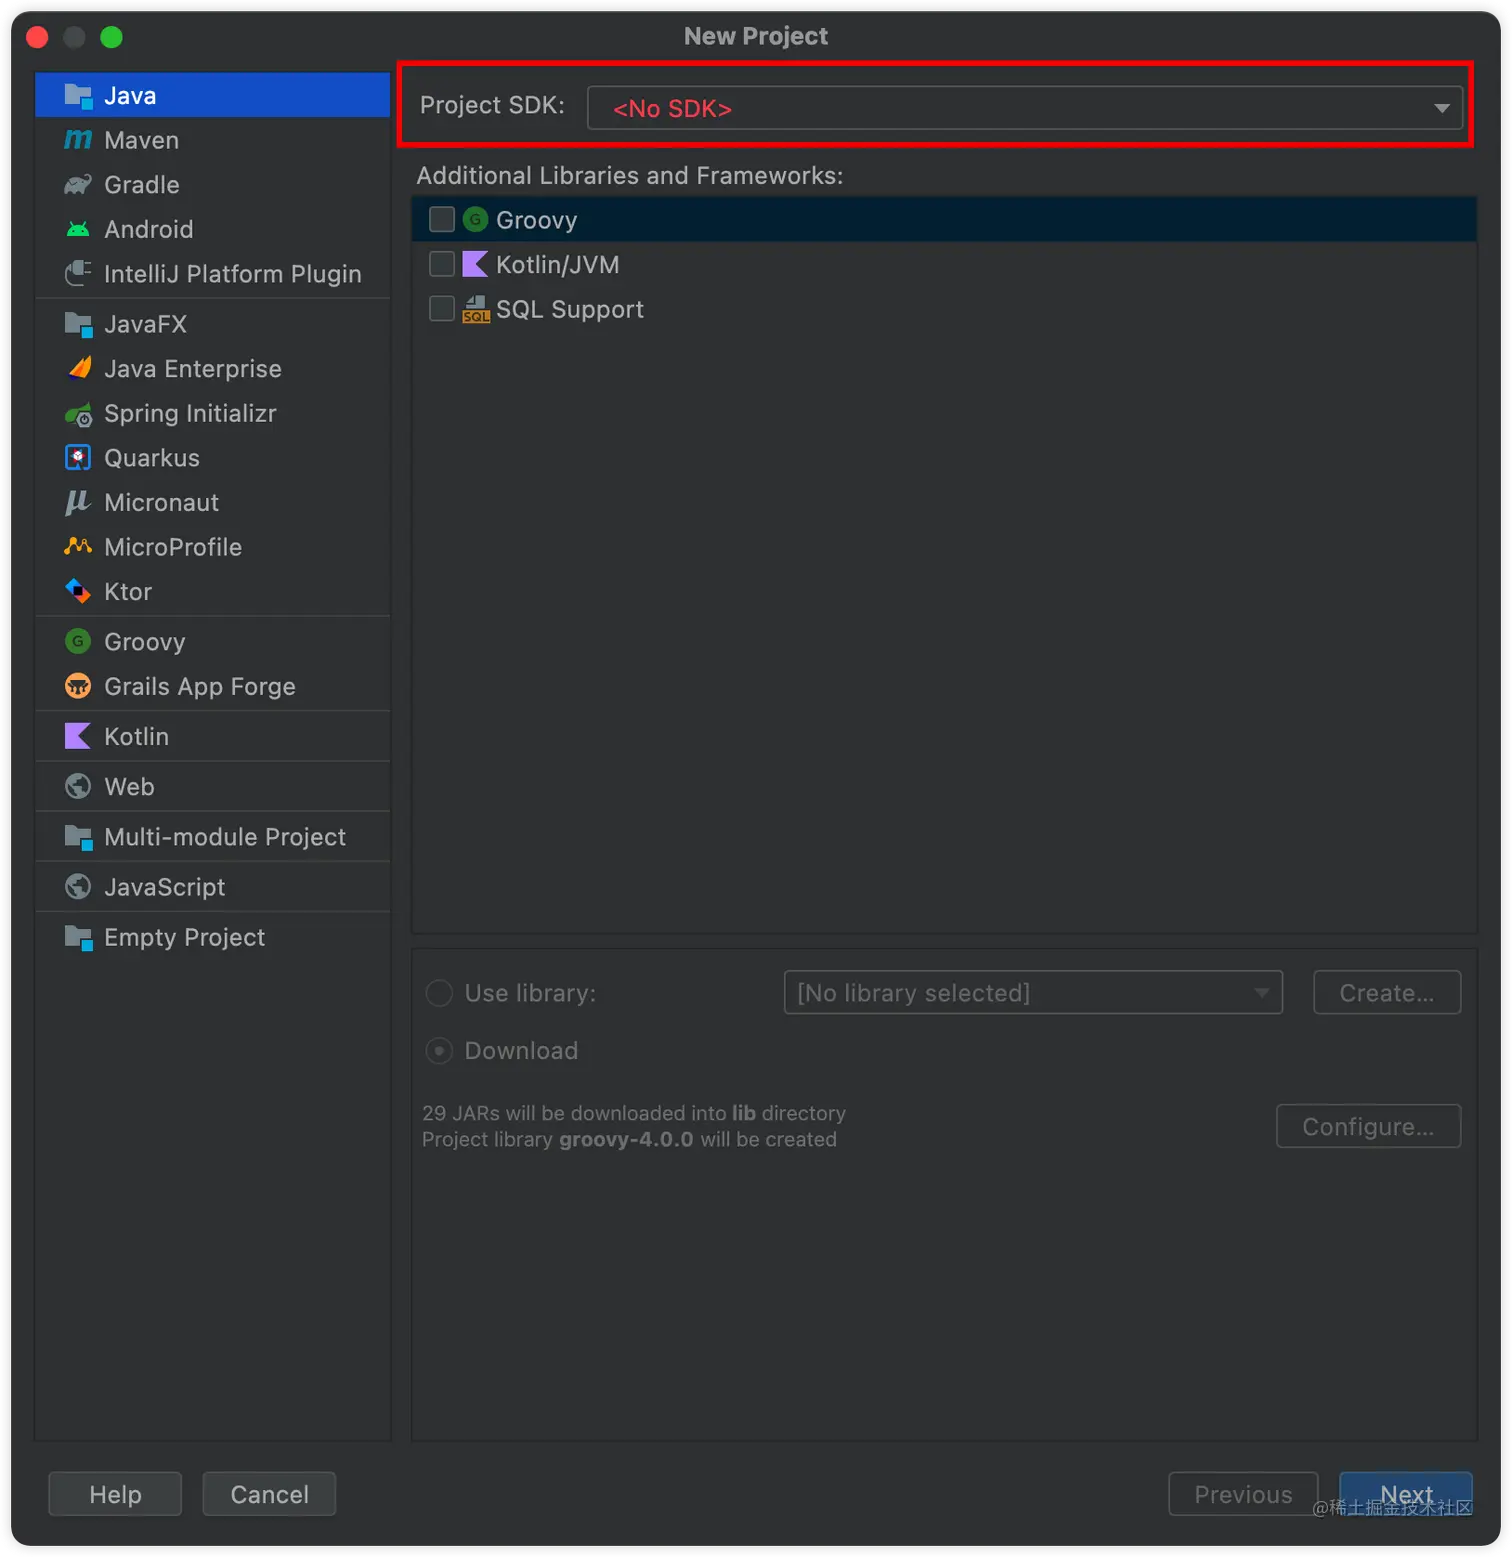This screenshot has height=1557, width=1512.
Task: Click the Micronaut label in sidebar
Action: 162,503
